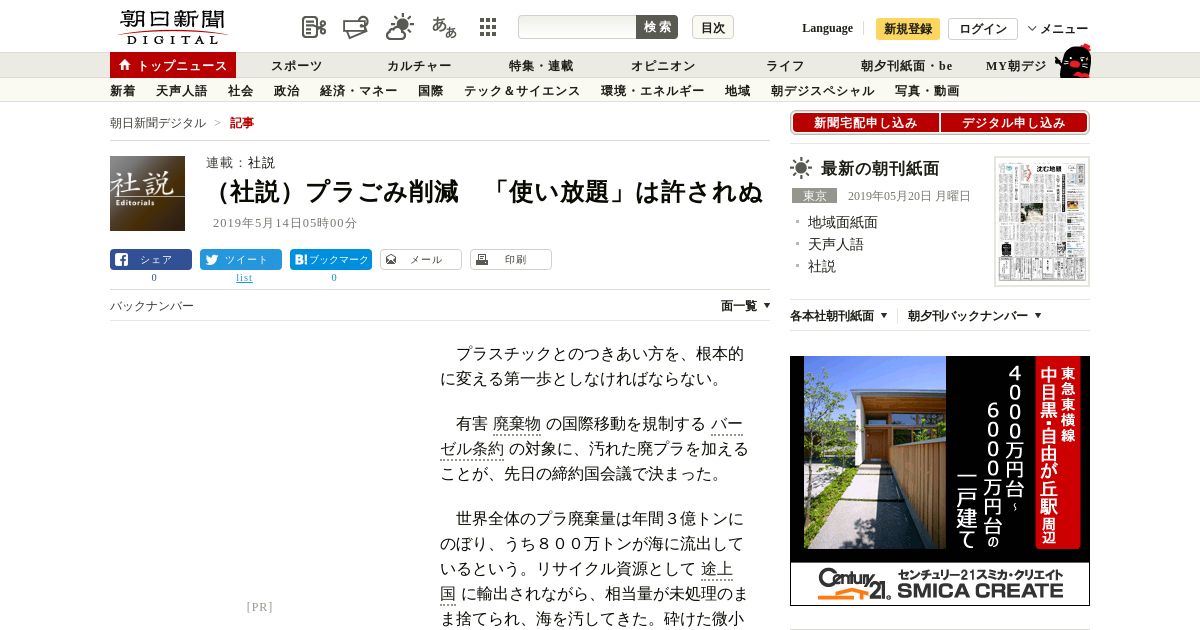Select 天声人語 in sub-navigation

tap(182, 91)
